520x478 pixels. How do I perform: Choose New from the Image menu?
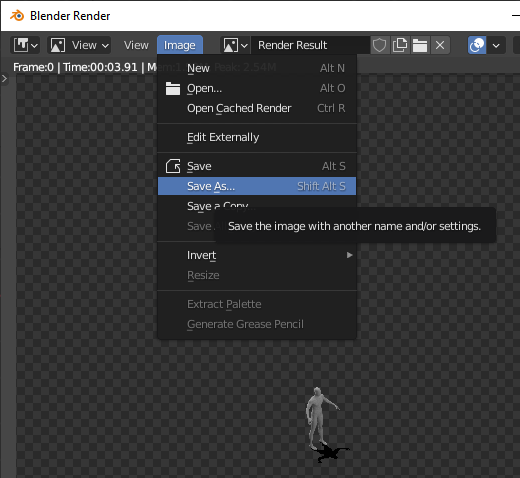[257, 68]
